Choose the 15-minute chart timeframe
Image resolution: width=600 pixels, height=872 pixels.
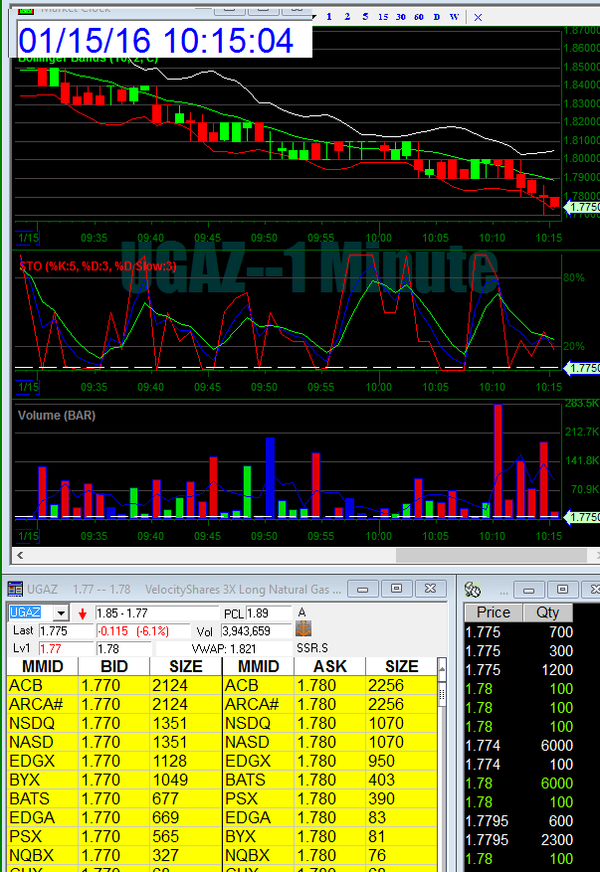[x=383, y=17]
